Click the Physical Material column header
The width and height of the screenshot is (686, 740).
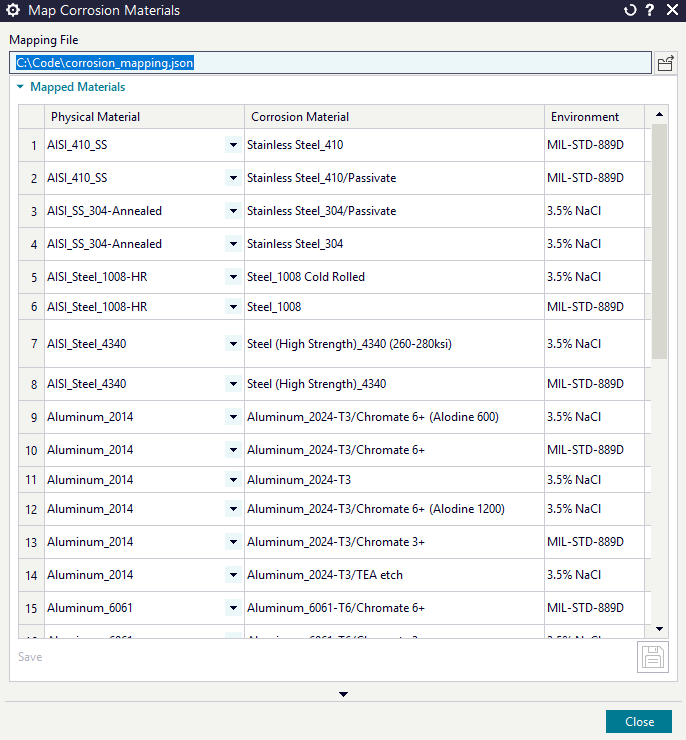144,117
